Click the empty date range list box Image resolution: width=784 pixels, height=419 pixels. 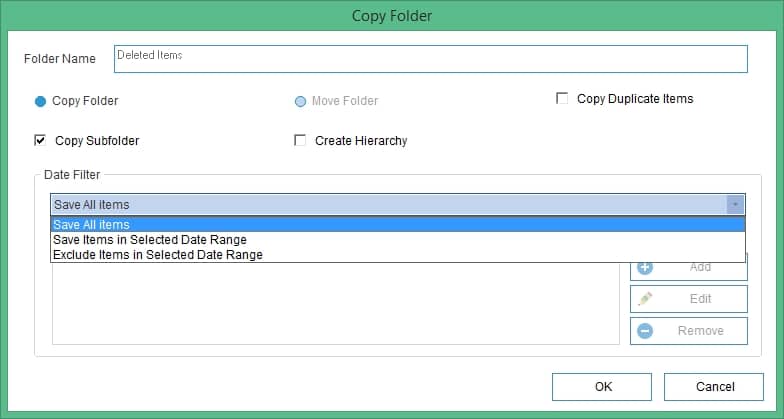coord(336,303)
